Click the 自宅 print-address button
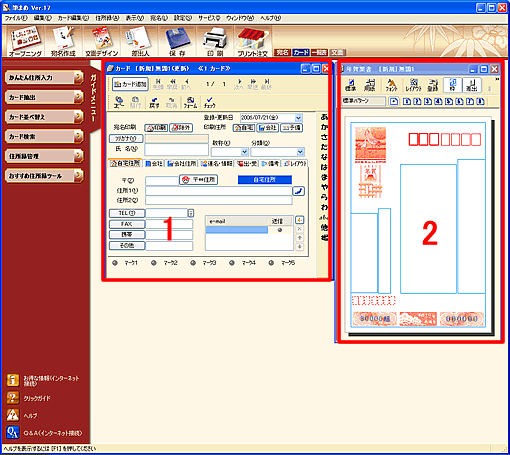This screenshot has width=510, height=455. tap(244, 128)
